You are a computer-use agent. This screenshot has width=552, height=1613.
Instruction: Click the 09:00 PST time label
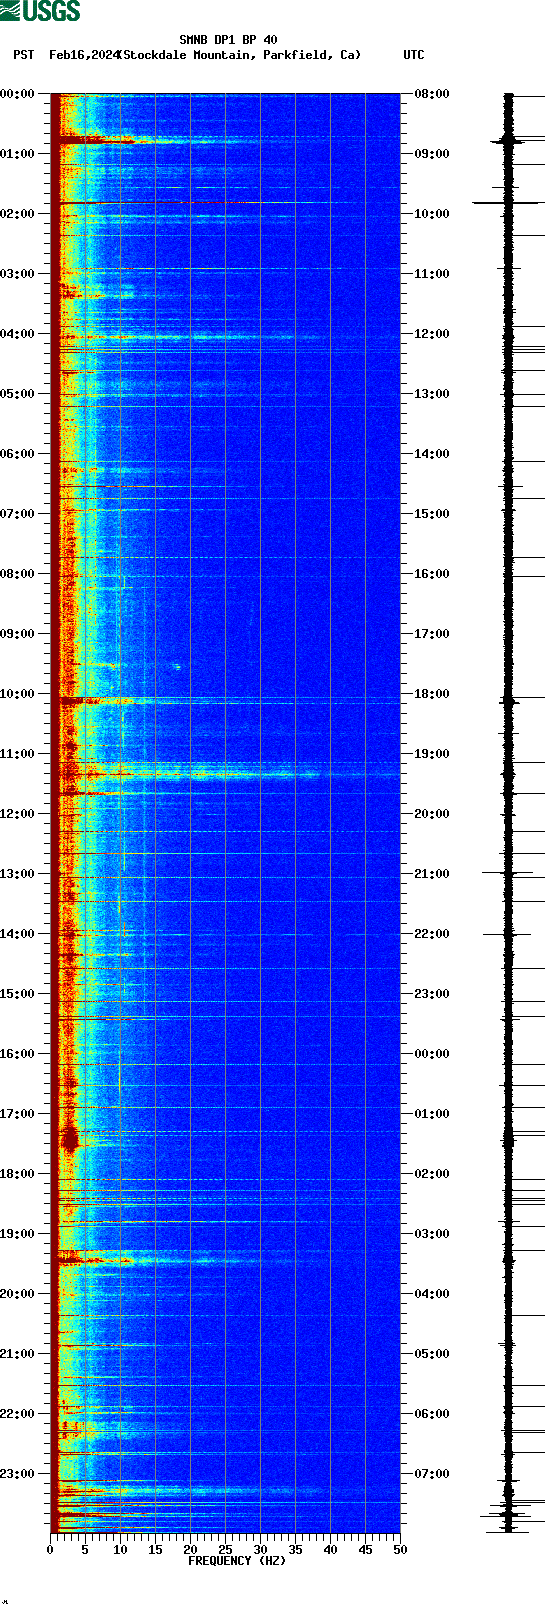18,634
